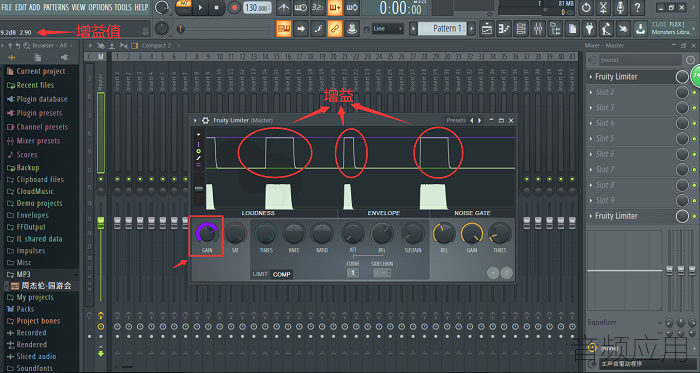Click the main pitch knob in toolbar
Screen dimensions: 700x373
pos(162,29)
